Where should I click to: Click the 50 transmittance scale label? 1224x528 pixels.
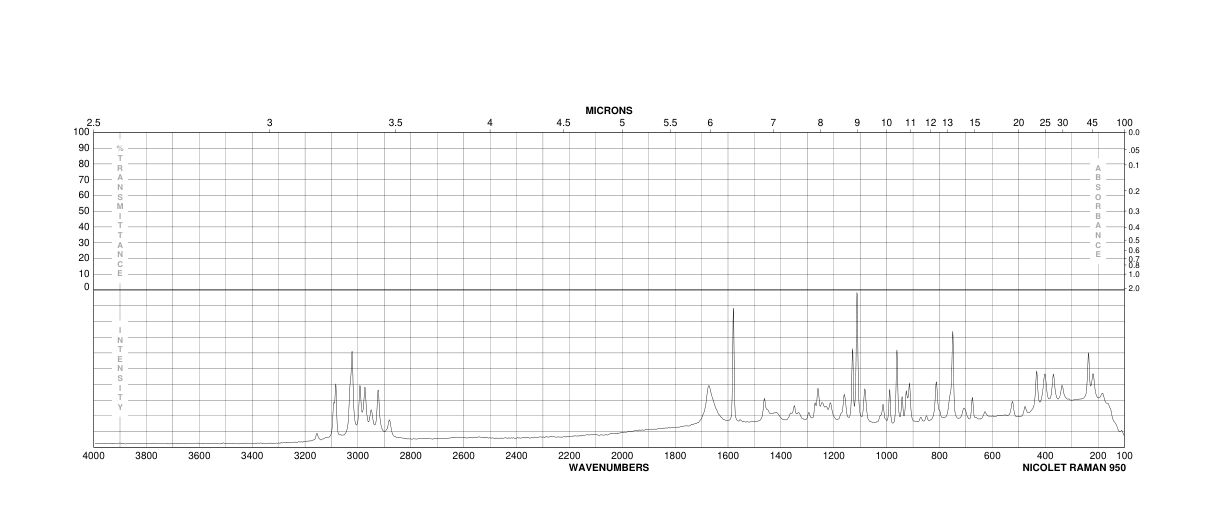pos(84,211)
